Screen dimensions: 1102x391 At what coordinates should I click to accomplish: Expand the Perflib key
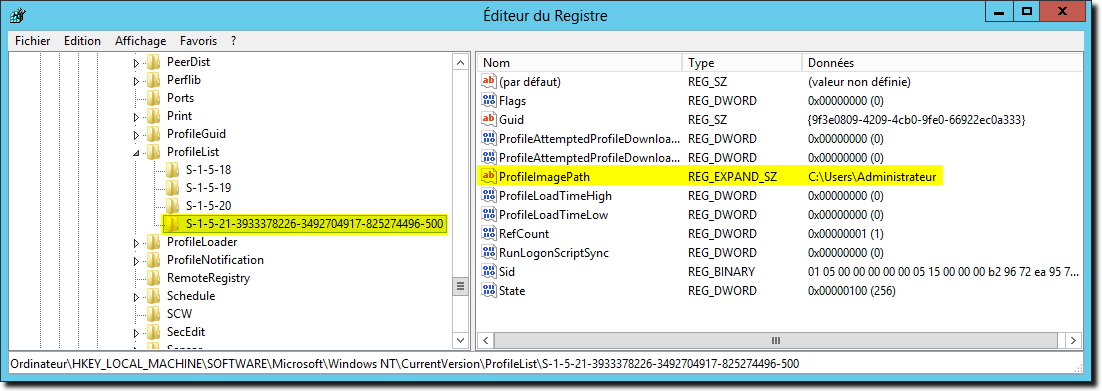[136, 80]
